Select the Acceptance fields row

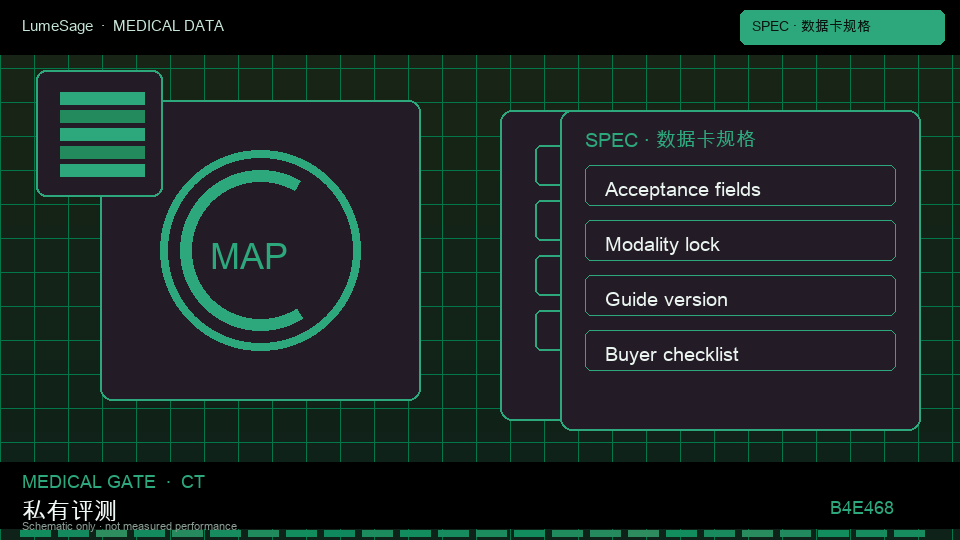[740, 186]
